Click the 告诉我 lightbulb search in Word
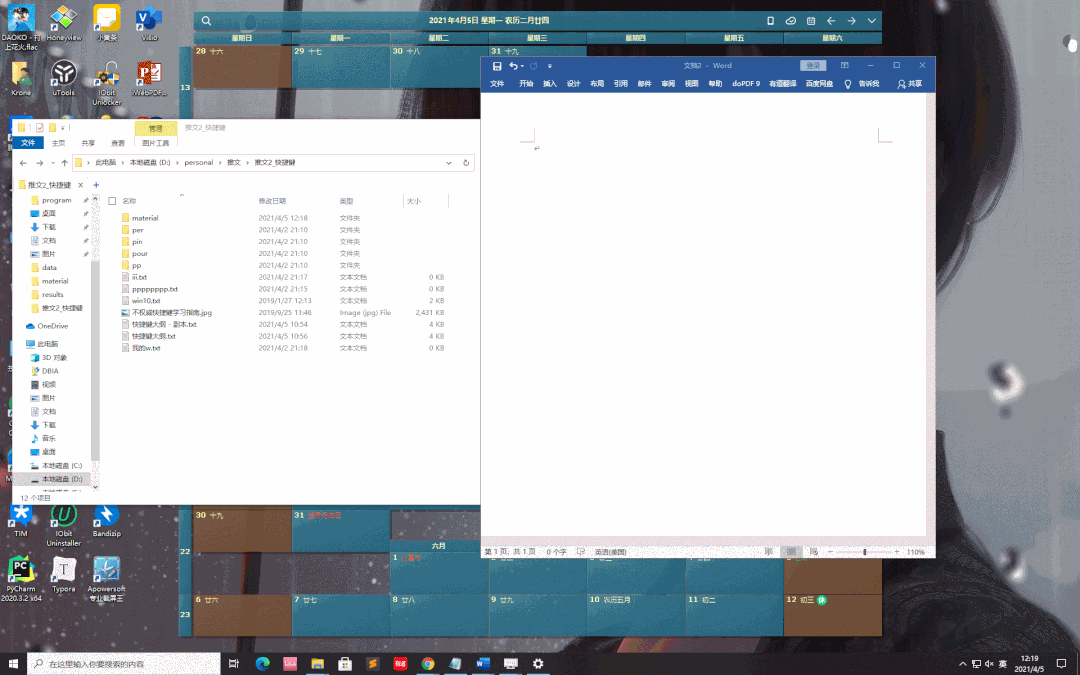This screenshot has width=1080, height=675. [862, 83]
